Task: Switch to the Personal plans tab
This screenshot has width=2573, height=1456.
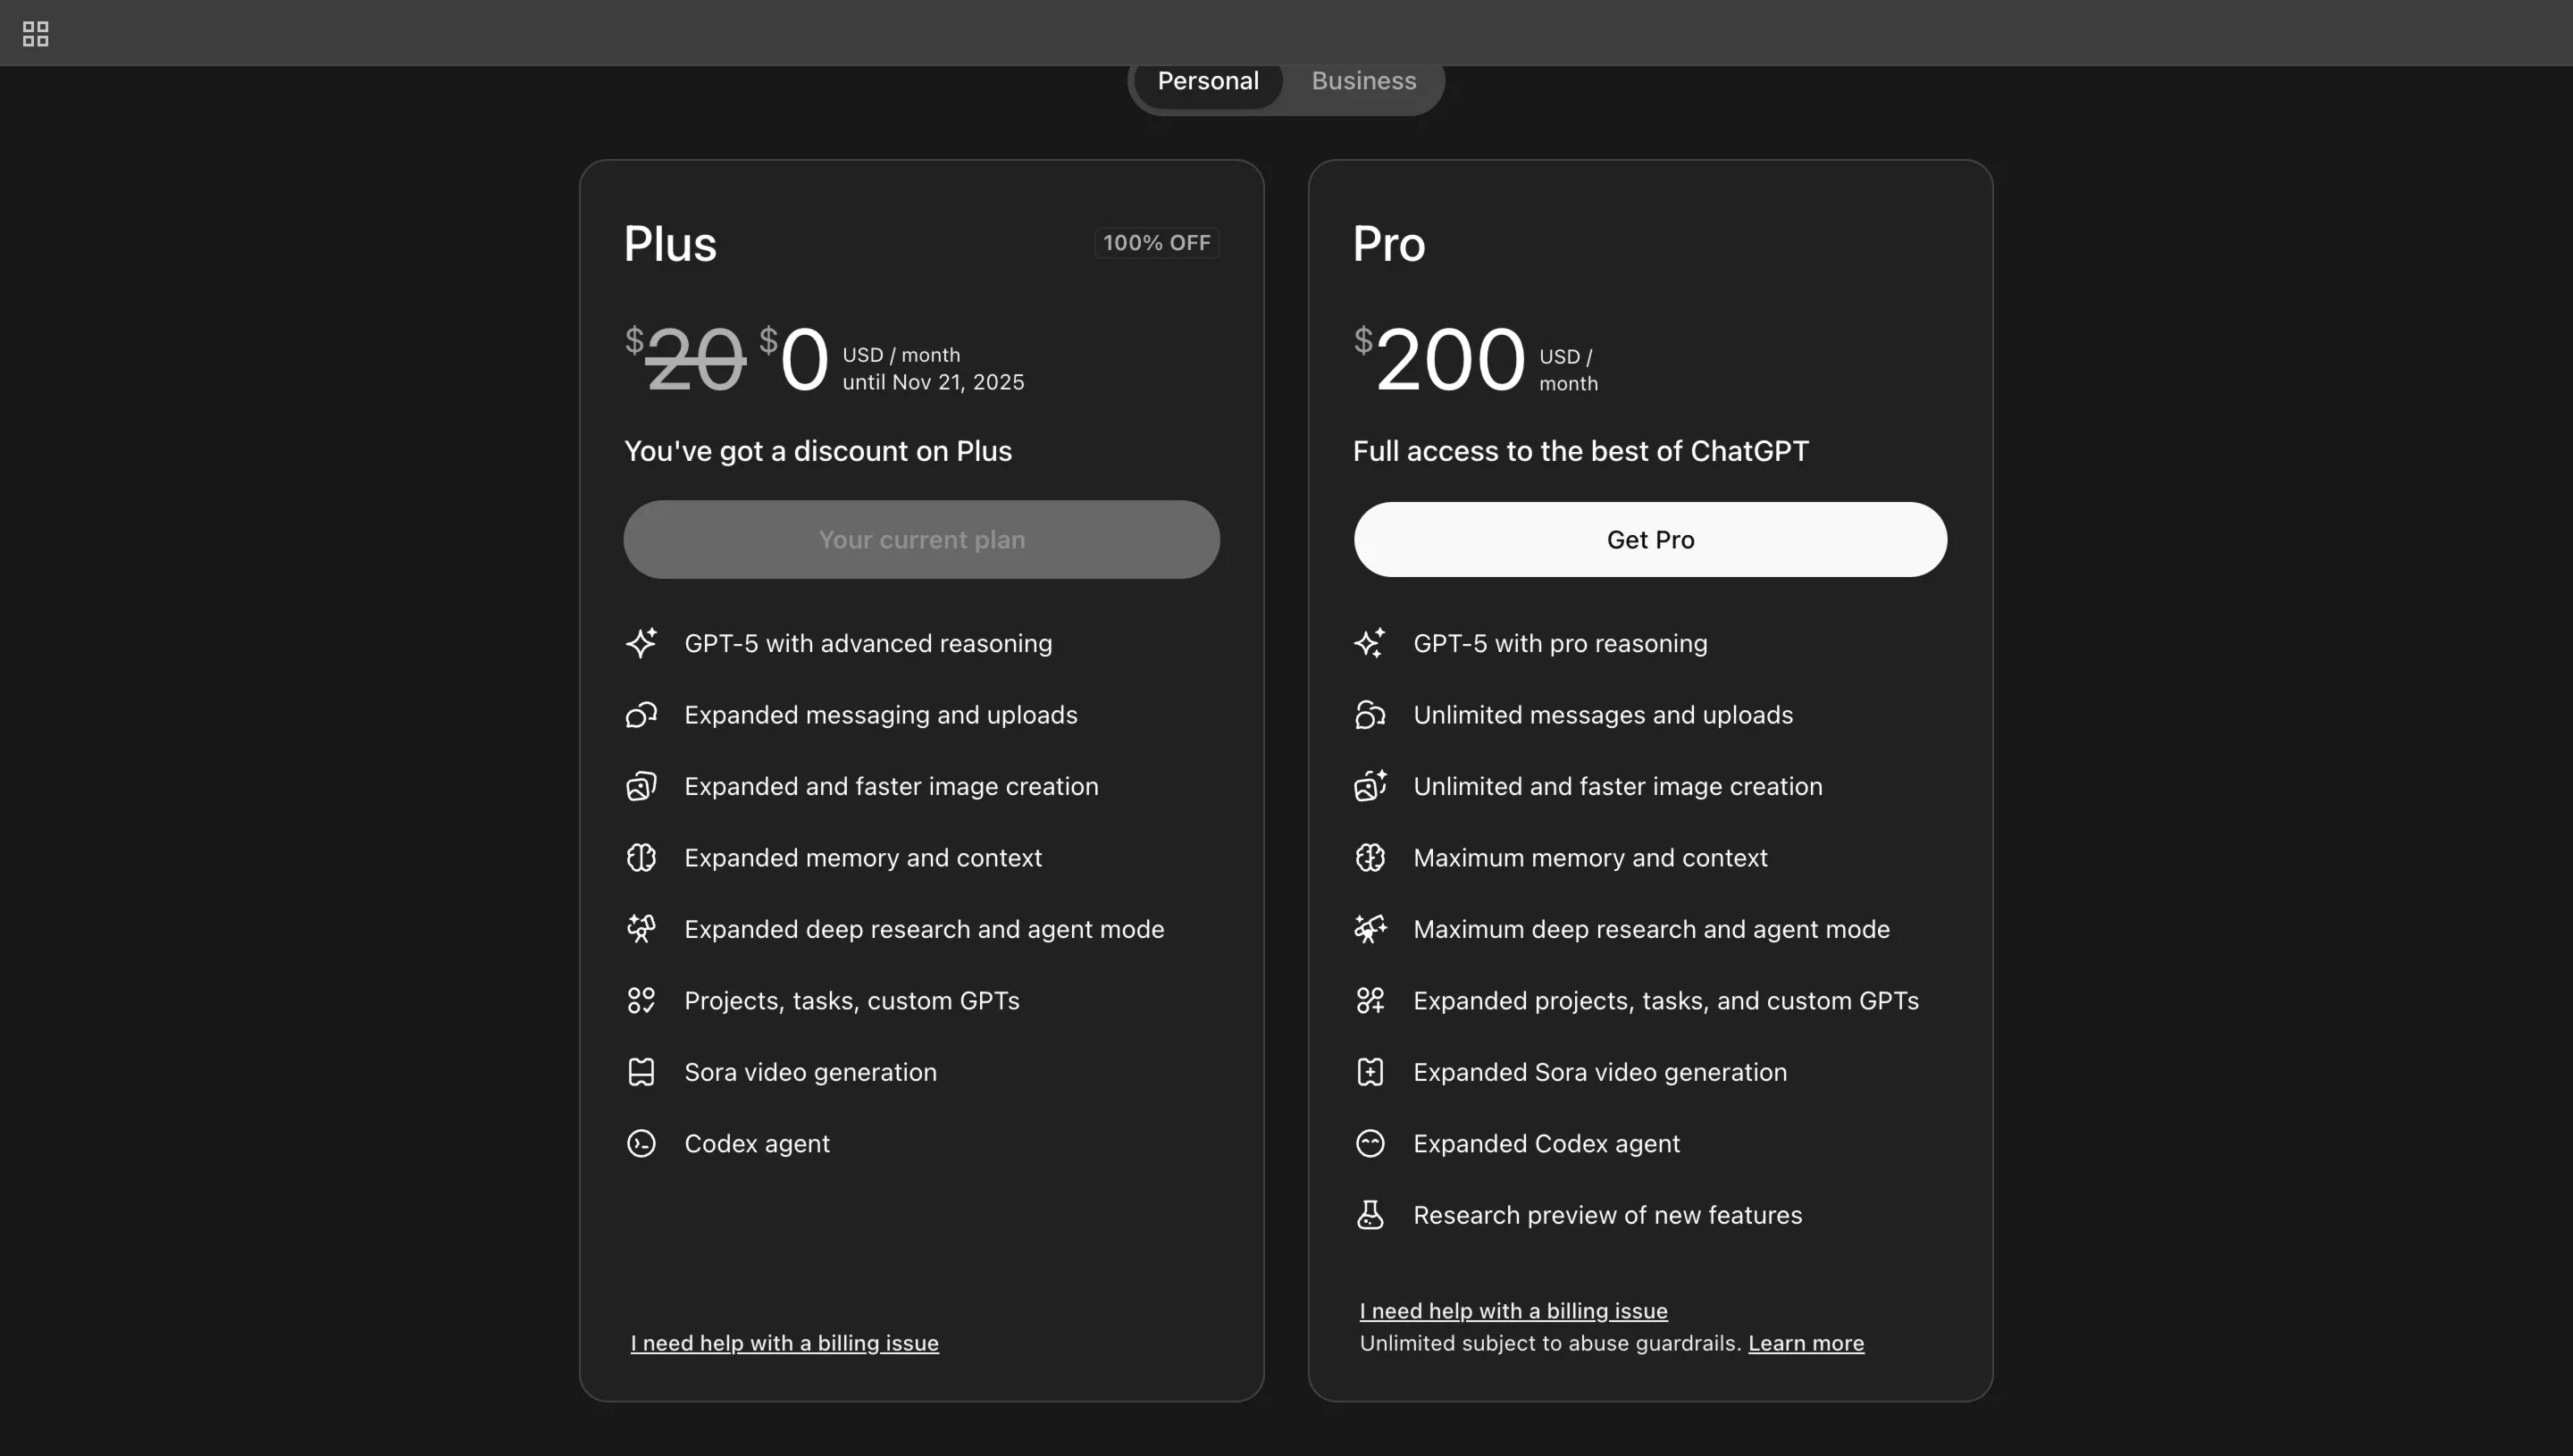Action: [1208, 81]
